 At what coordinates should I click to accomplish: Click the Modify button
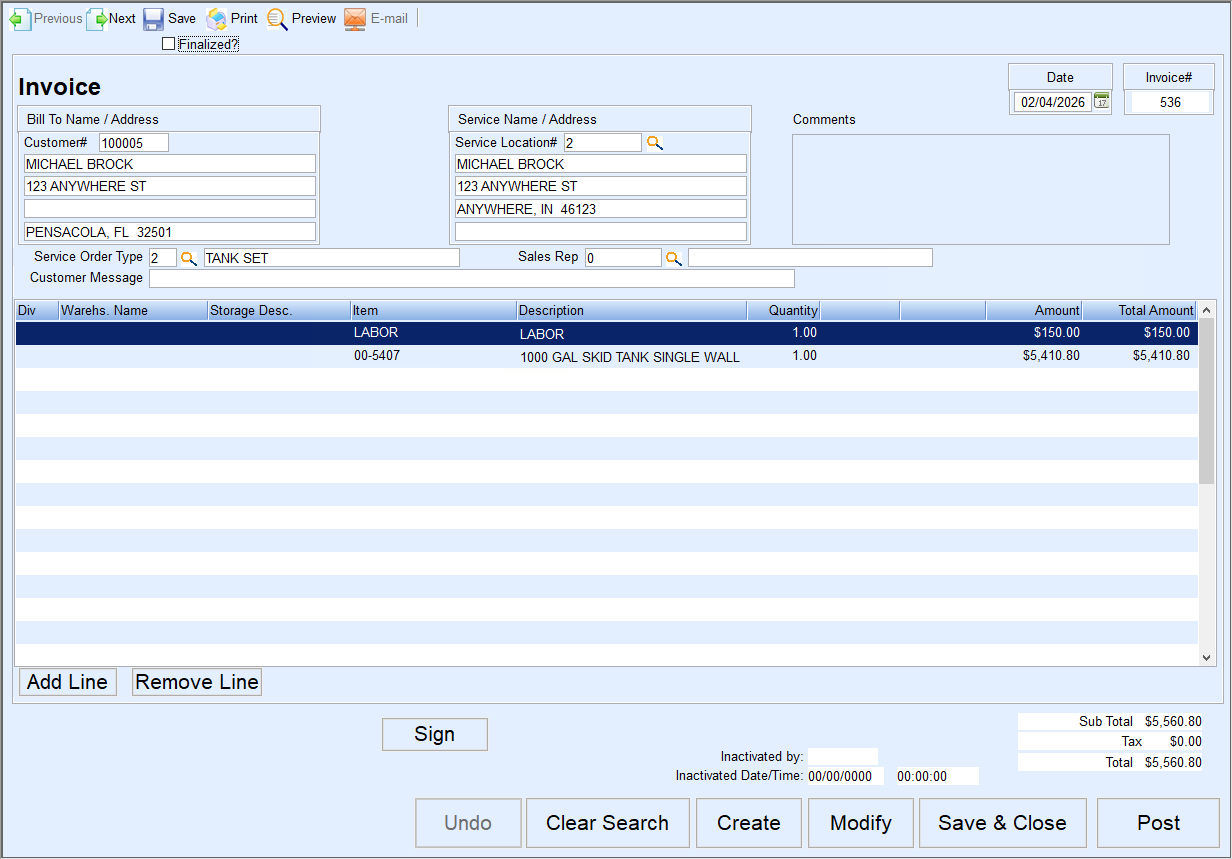point(861,823)
